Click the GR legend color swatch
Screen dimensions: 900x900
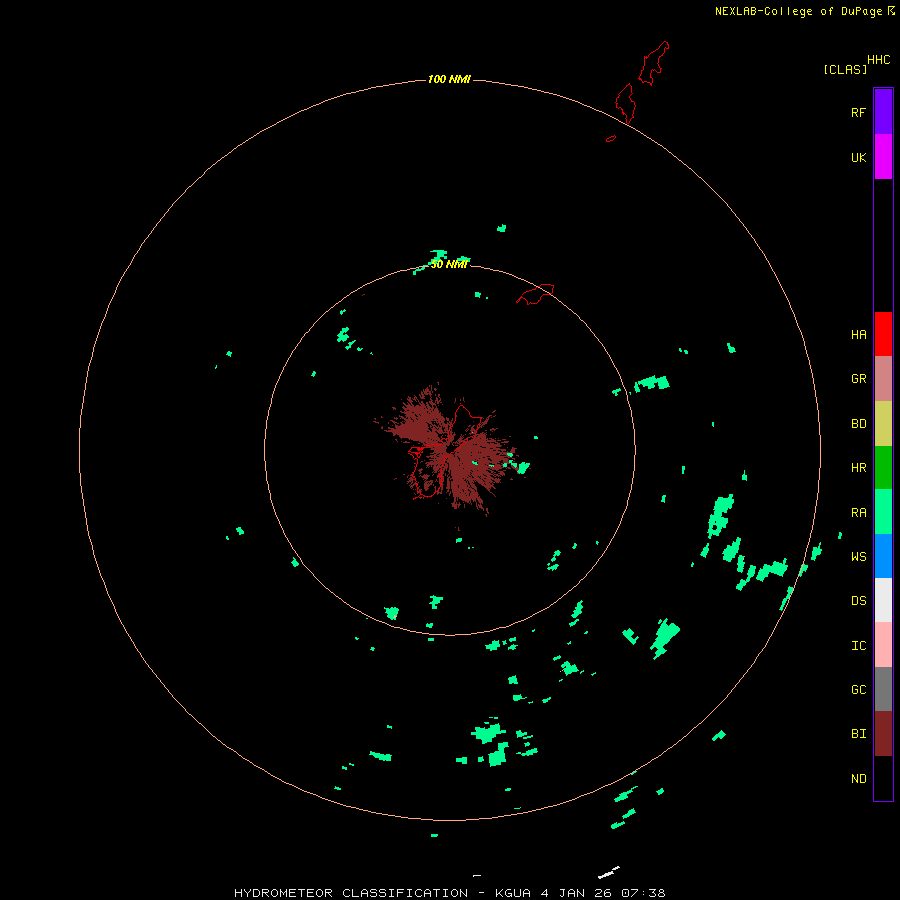coord(883,379)
